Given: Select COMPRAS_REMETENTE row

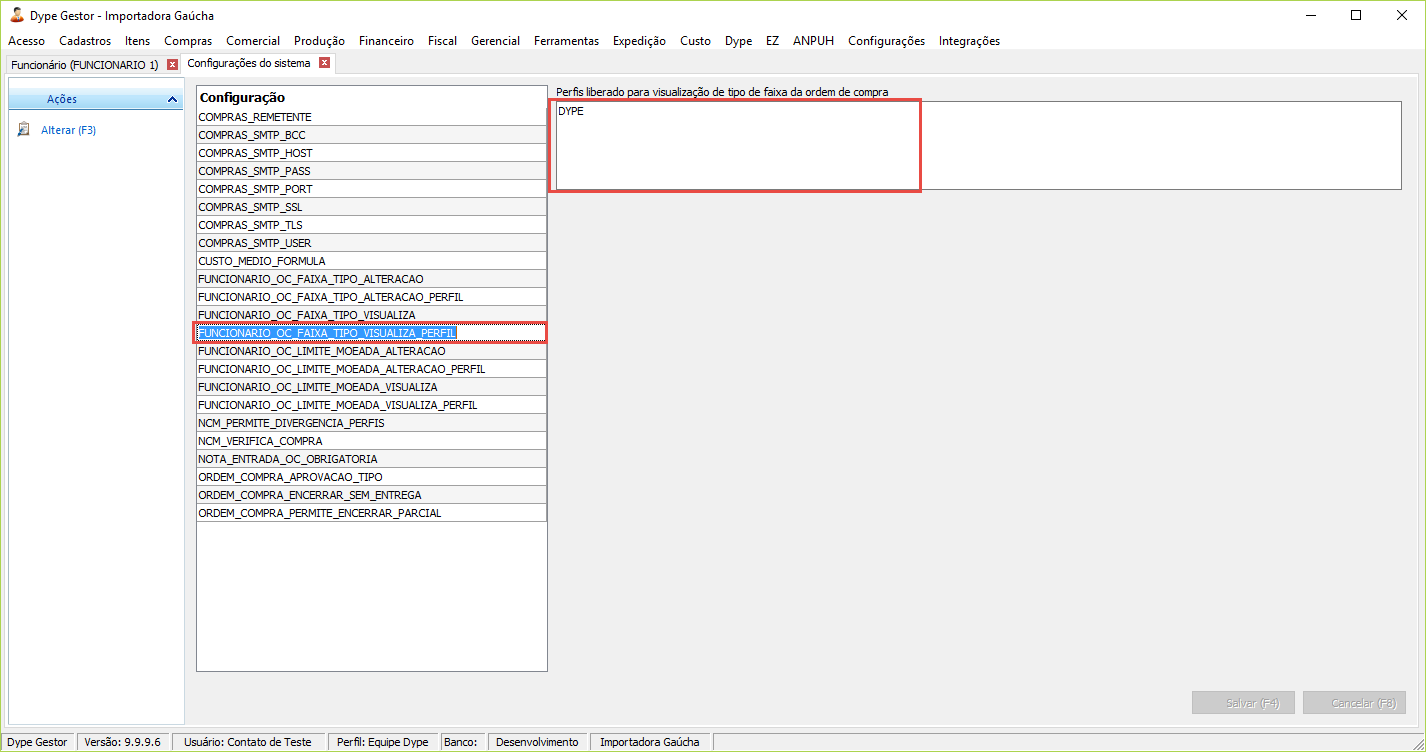Looking at the screenshot, I should tap(371, 117).
